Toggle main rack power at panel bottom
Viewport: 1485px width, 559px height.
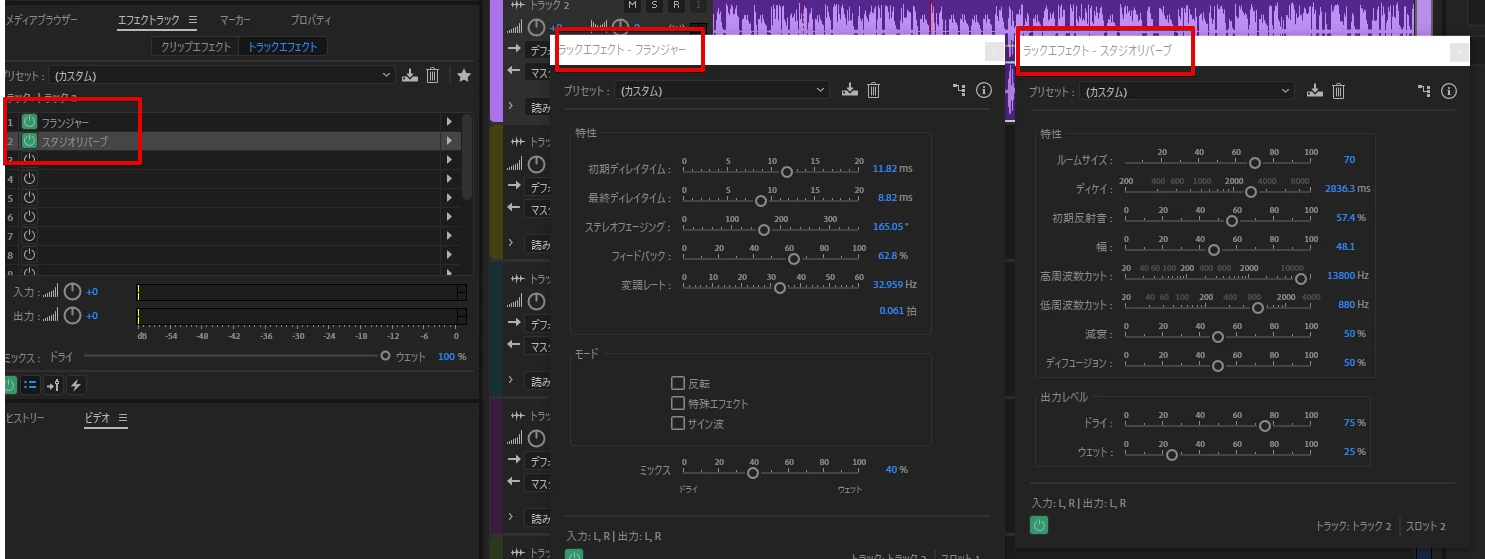point(9,385)
